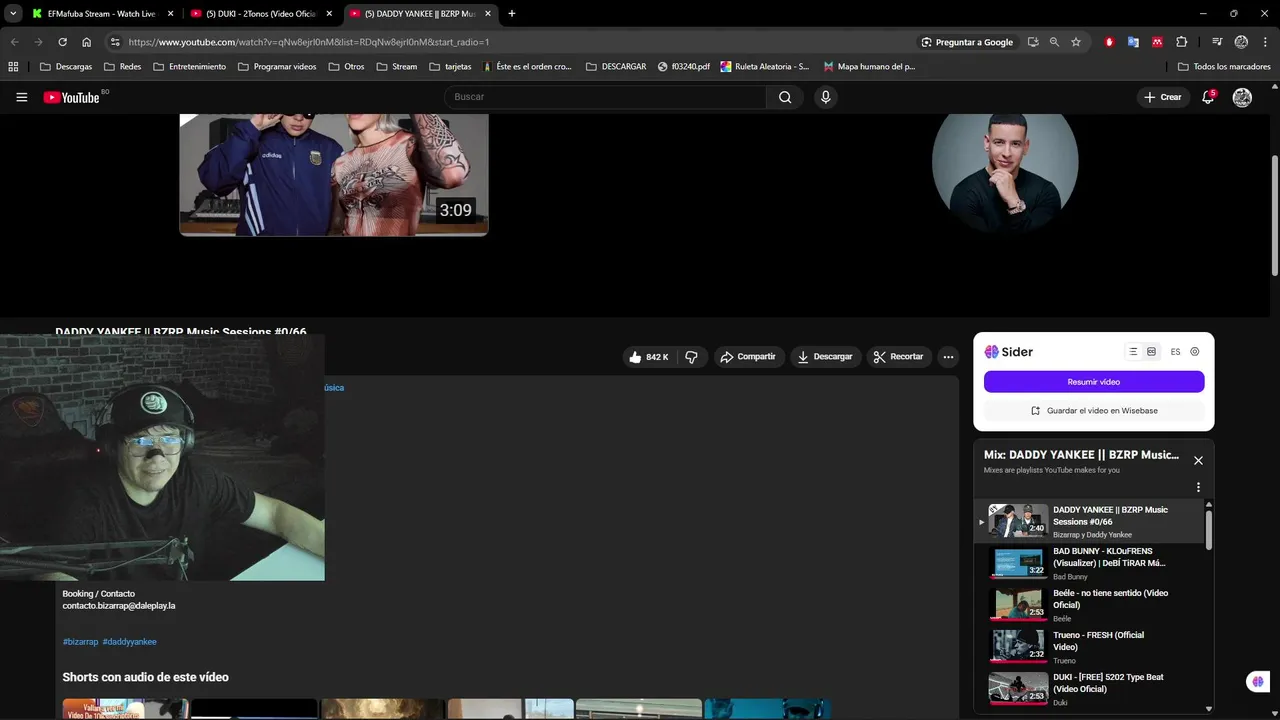Screen dimensions: 1280x720
Task: Open Stream bookmark folder
Action: pos(397,67)
